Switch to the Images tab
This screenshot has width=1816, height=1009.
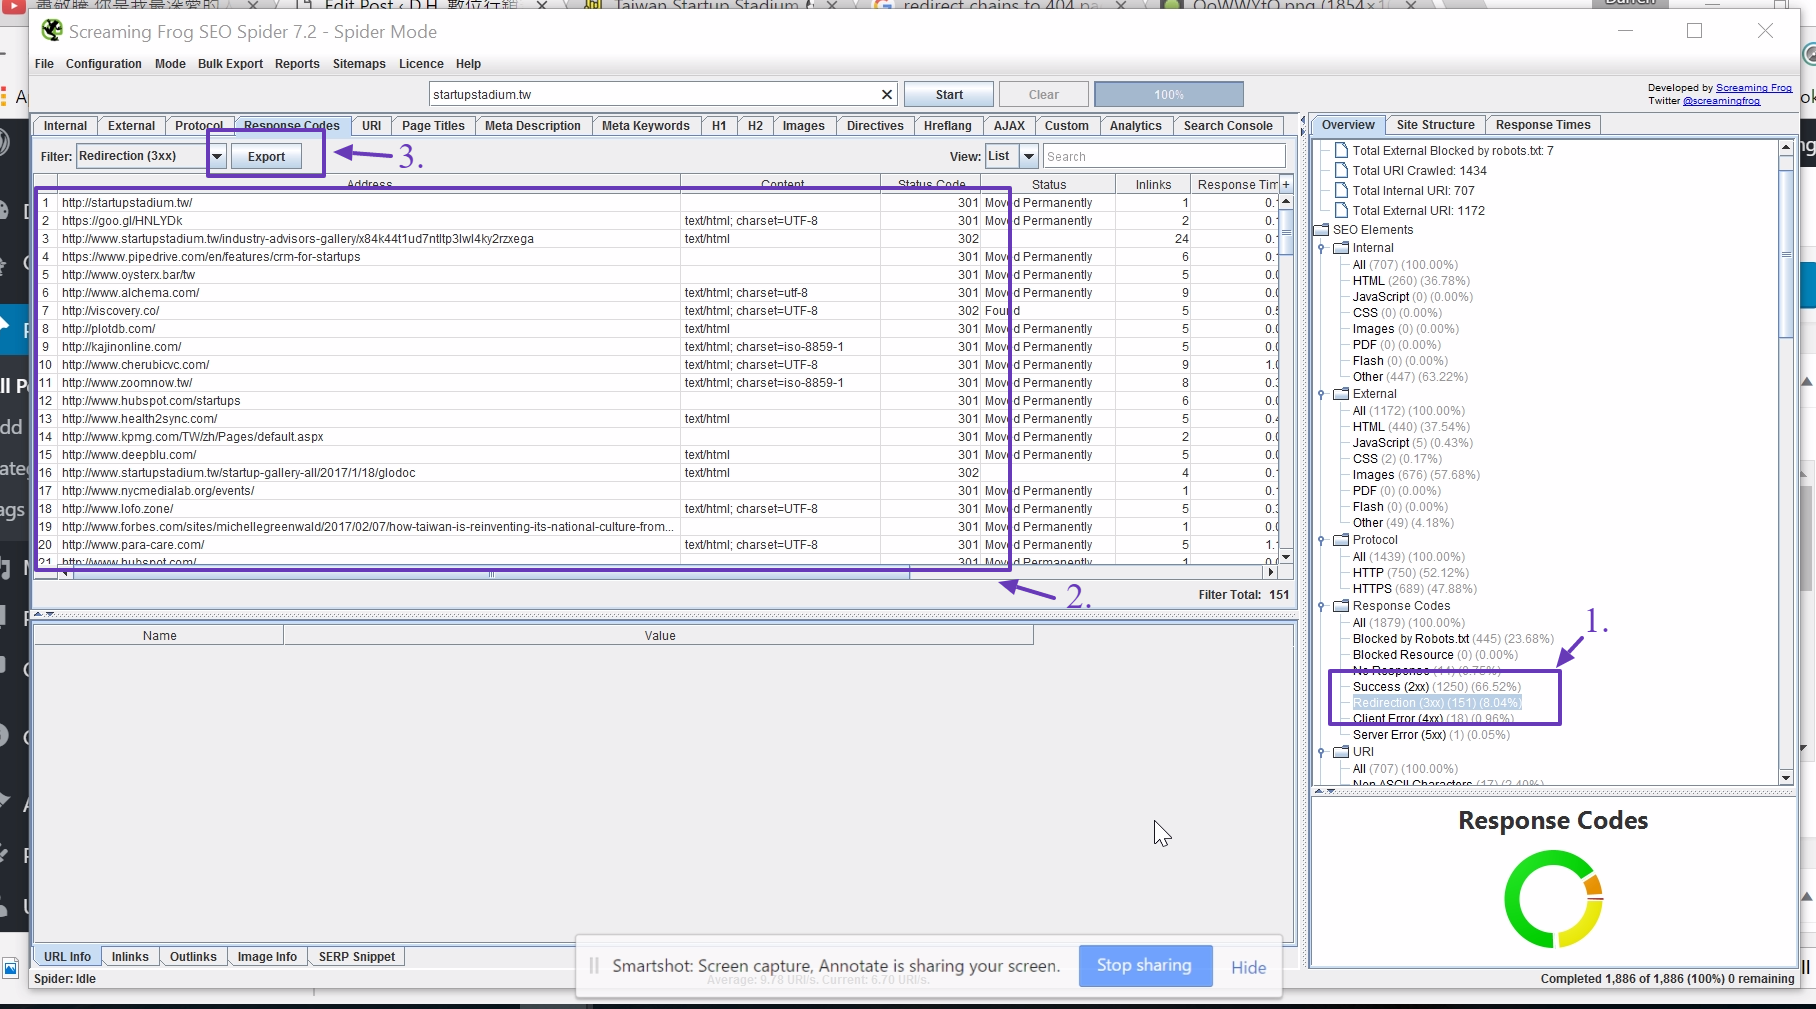[x=803, y=126]
